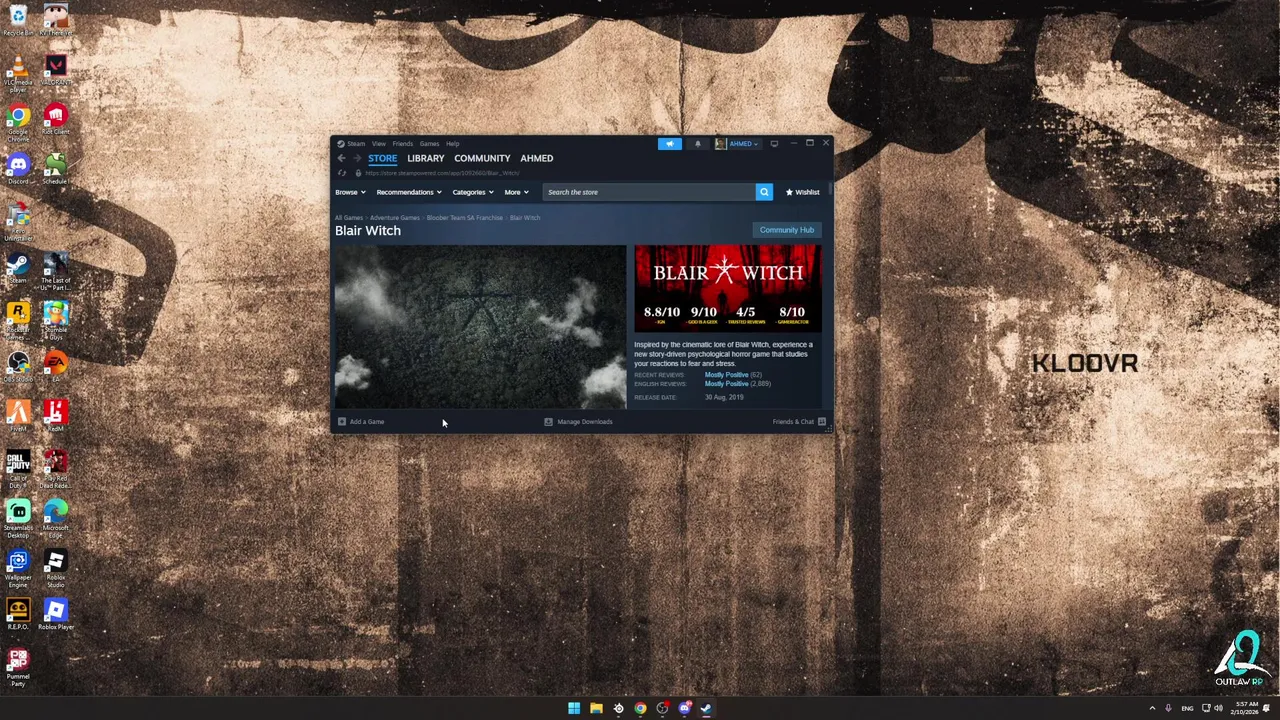Click the Blair Witch header image
This screenshot has height=720, width=1280.
click(728, 288)
